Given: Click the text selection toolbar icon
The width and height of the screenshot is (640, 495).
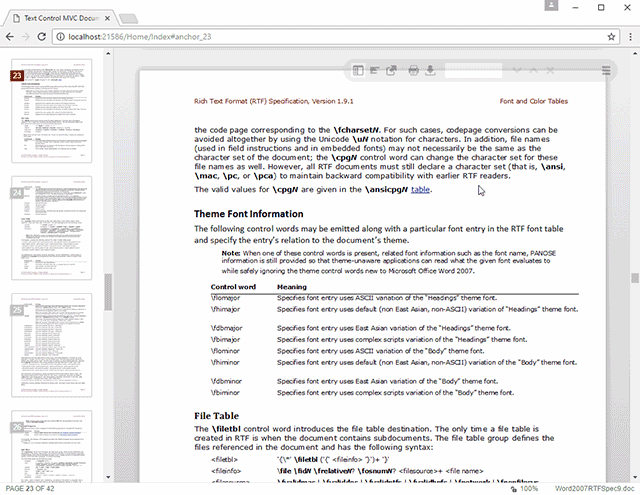Looking at the screenshot, I should (374, 71).
